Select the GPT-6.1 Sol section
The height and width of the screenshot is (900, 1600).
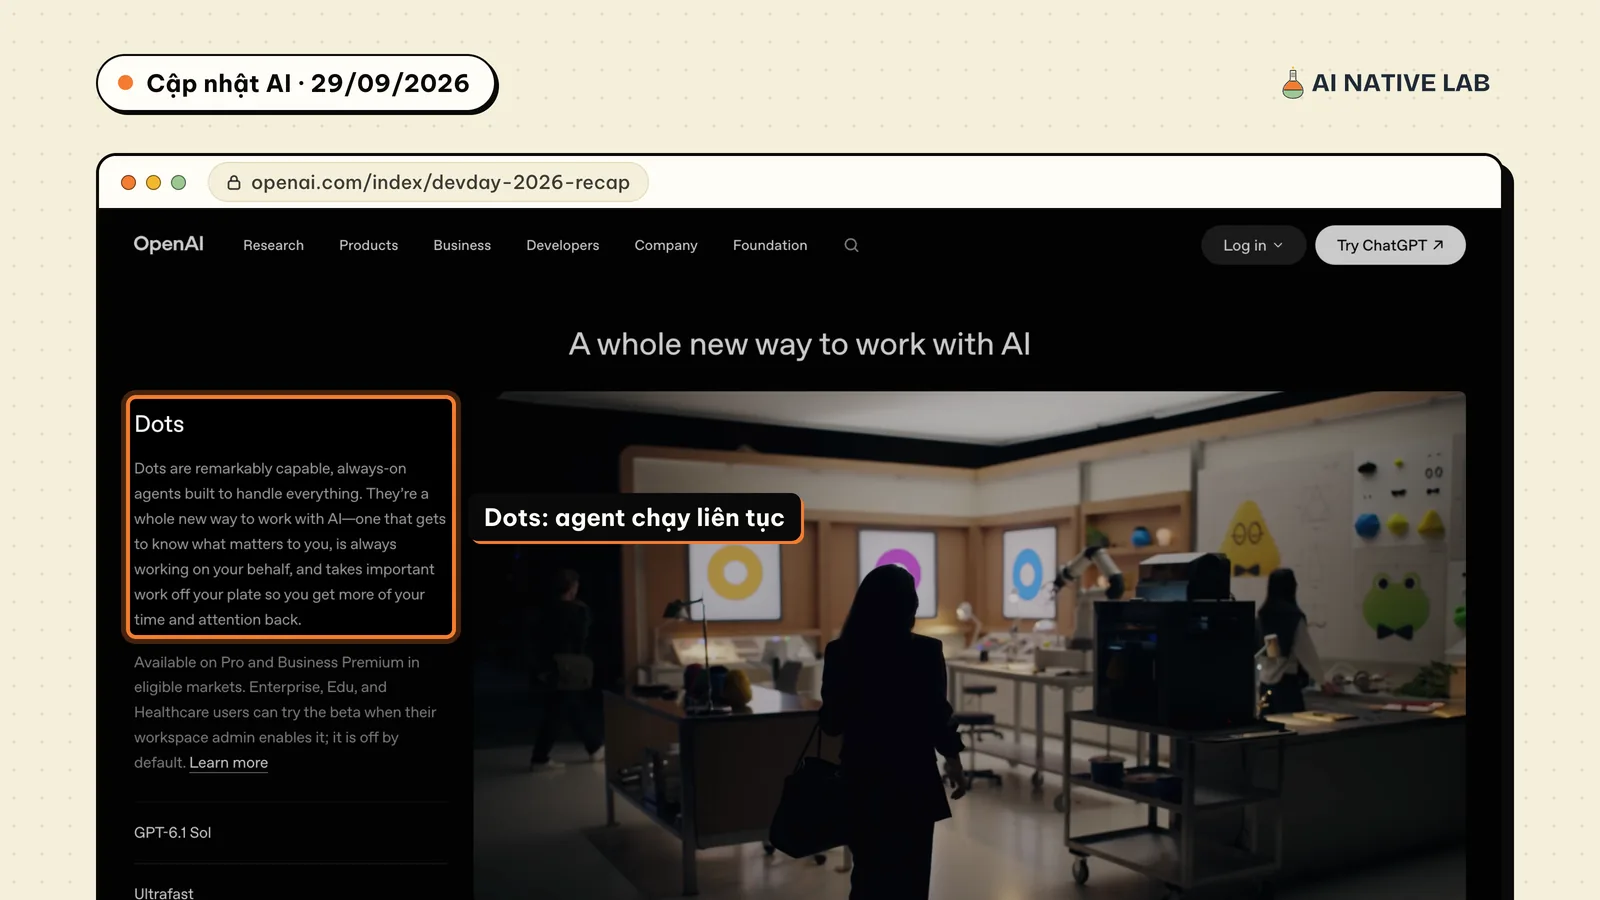coord(290,832)
